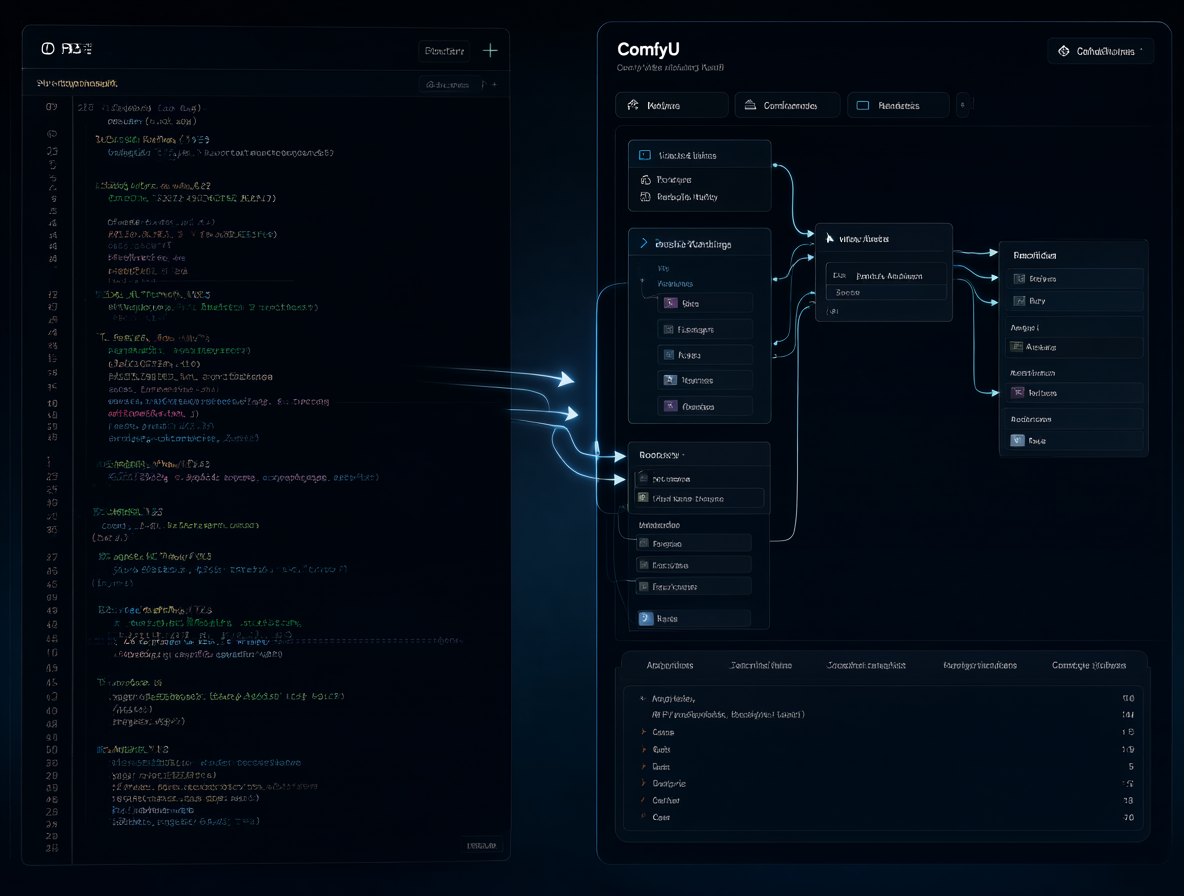
Task: Toggle the second square box under the lower-left node's subheading
Action: (x=644, y=565)
